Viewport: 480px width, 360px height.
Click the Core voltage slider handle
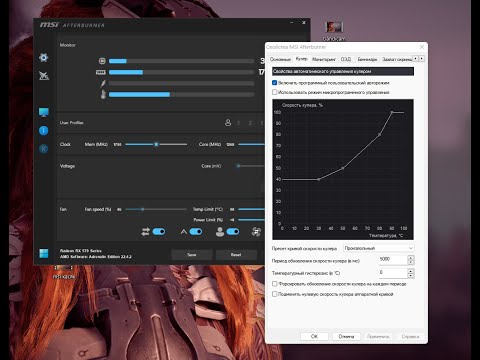[x=238, y=166]
